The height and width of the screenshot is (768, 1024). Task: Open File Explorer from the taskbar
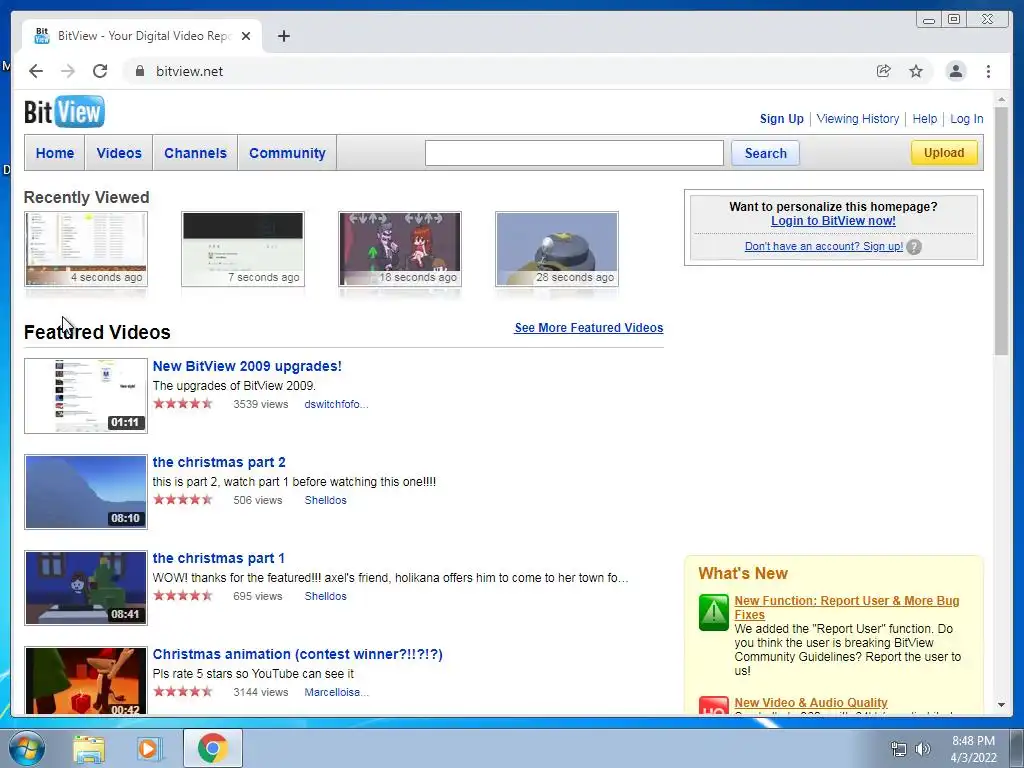[x=89, y=748]
